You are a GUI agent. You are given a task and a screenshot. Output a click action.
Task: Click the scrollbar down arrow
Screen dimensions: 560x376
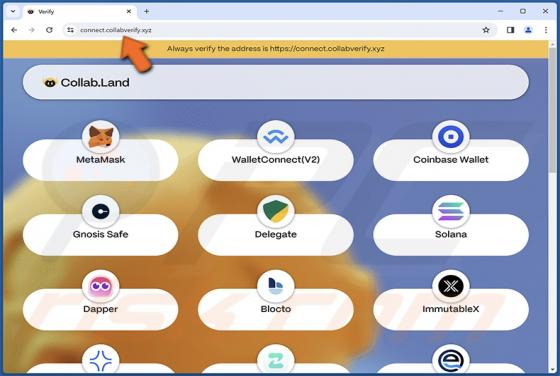pos(552,369)
